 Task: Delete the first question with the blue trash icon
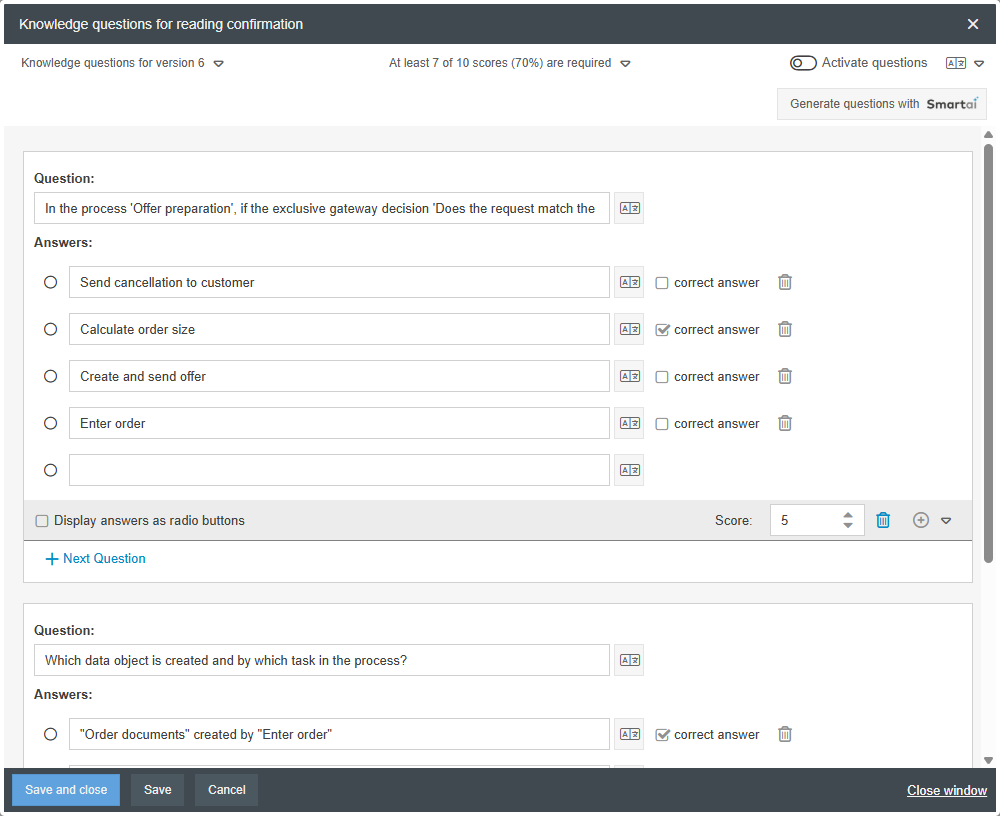click(883, 521)
